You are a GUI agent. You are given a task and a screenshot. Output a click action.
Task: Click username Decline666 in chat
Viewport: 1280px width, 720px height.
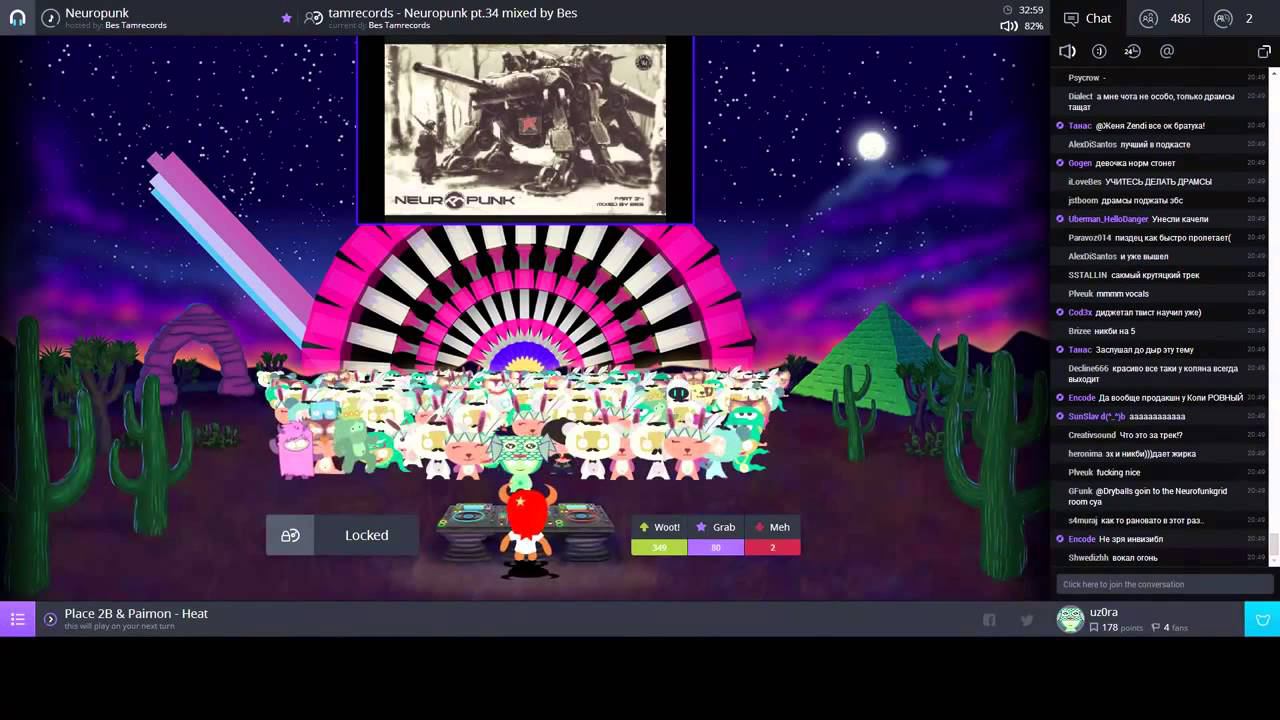tap(1088, 369)
